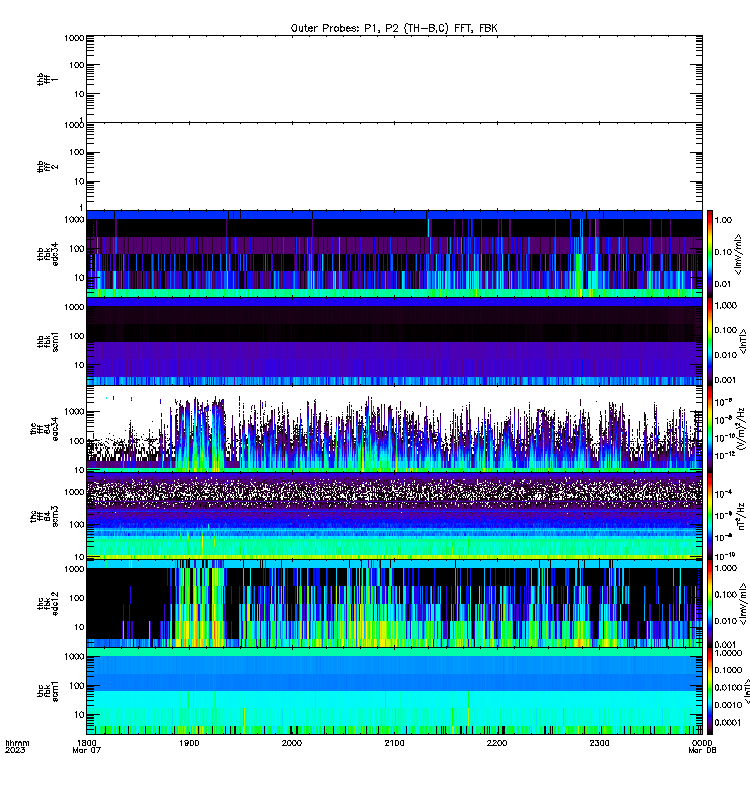Click inside the thc fbk edc12 spectrogram
The image size is (750, 800).
(394, 603)
